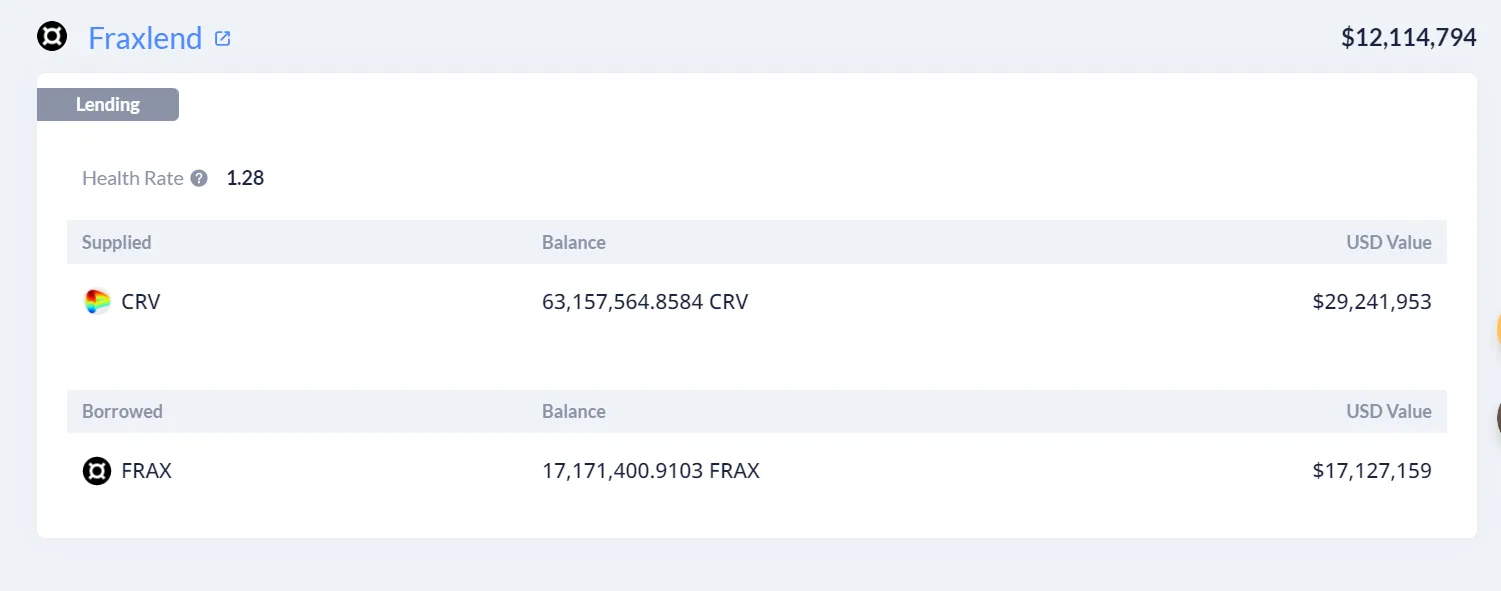The height and width of the screenshot is (591, 1501).
Task: Select the Lending tab label
Action: (108, 104)
